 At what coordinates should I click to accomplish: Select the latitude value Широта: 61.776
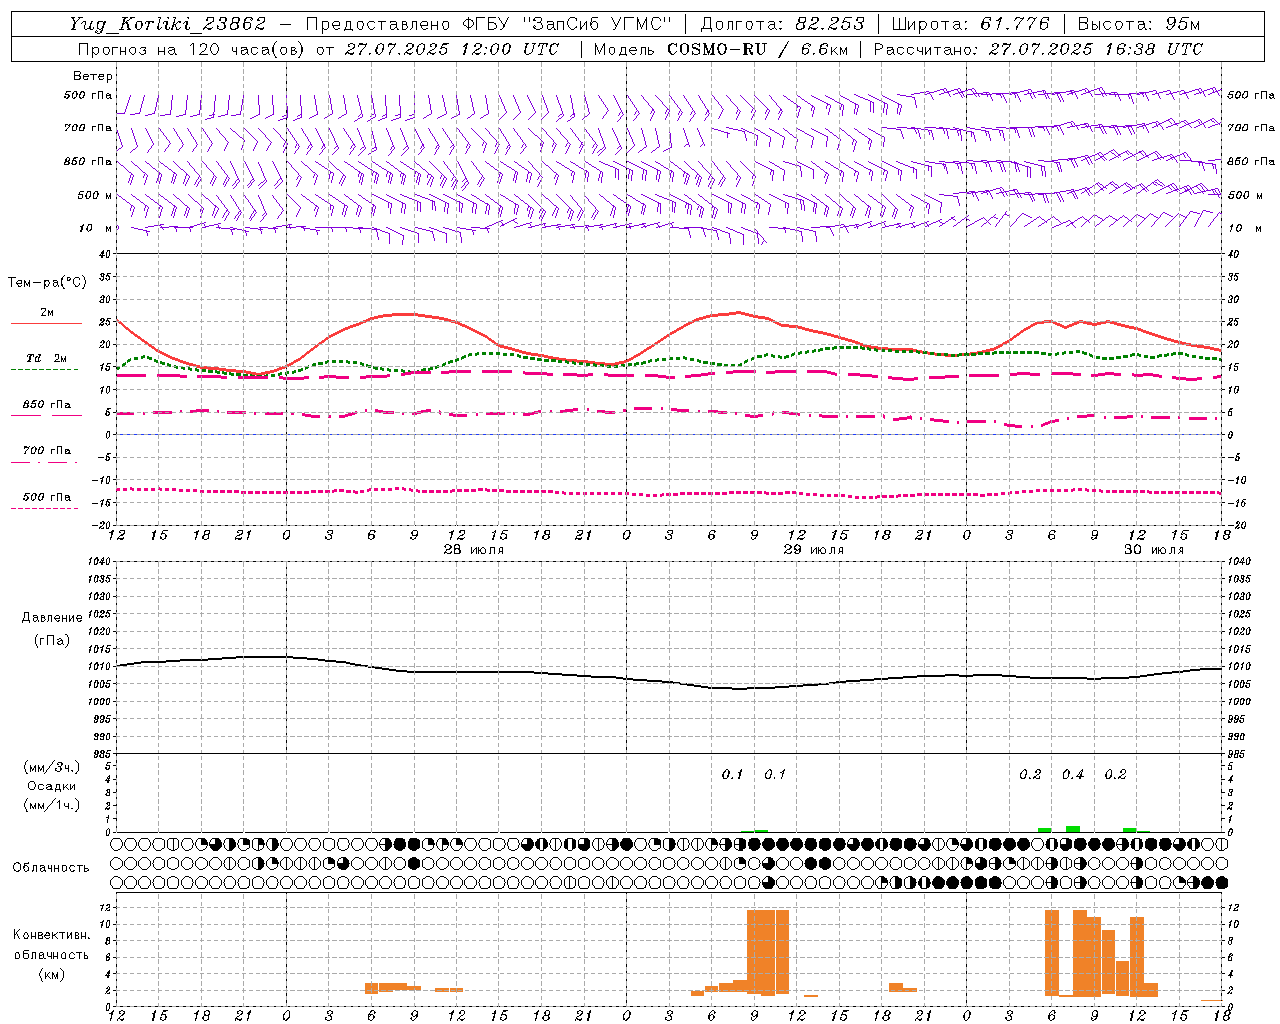pos(971,24)
